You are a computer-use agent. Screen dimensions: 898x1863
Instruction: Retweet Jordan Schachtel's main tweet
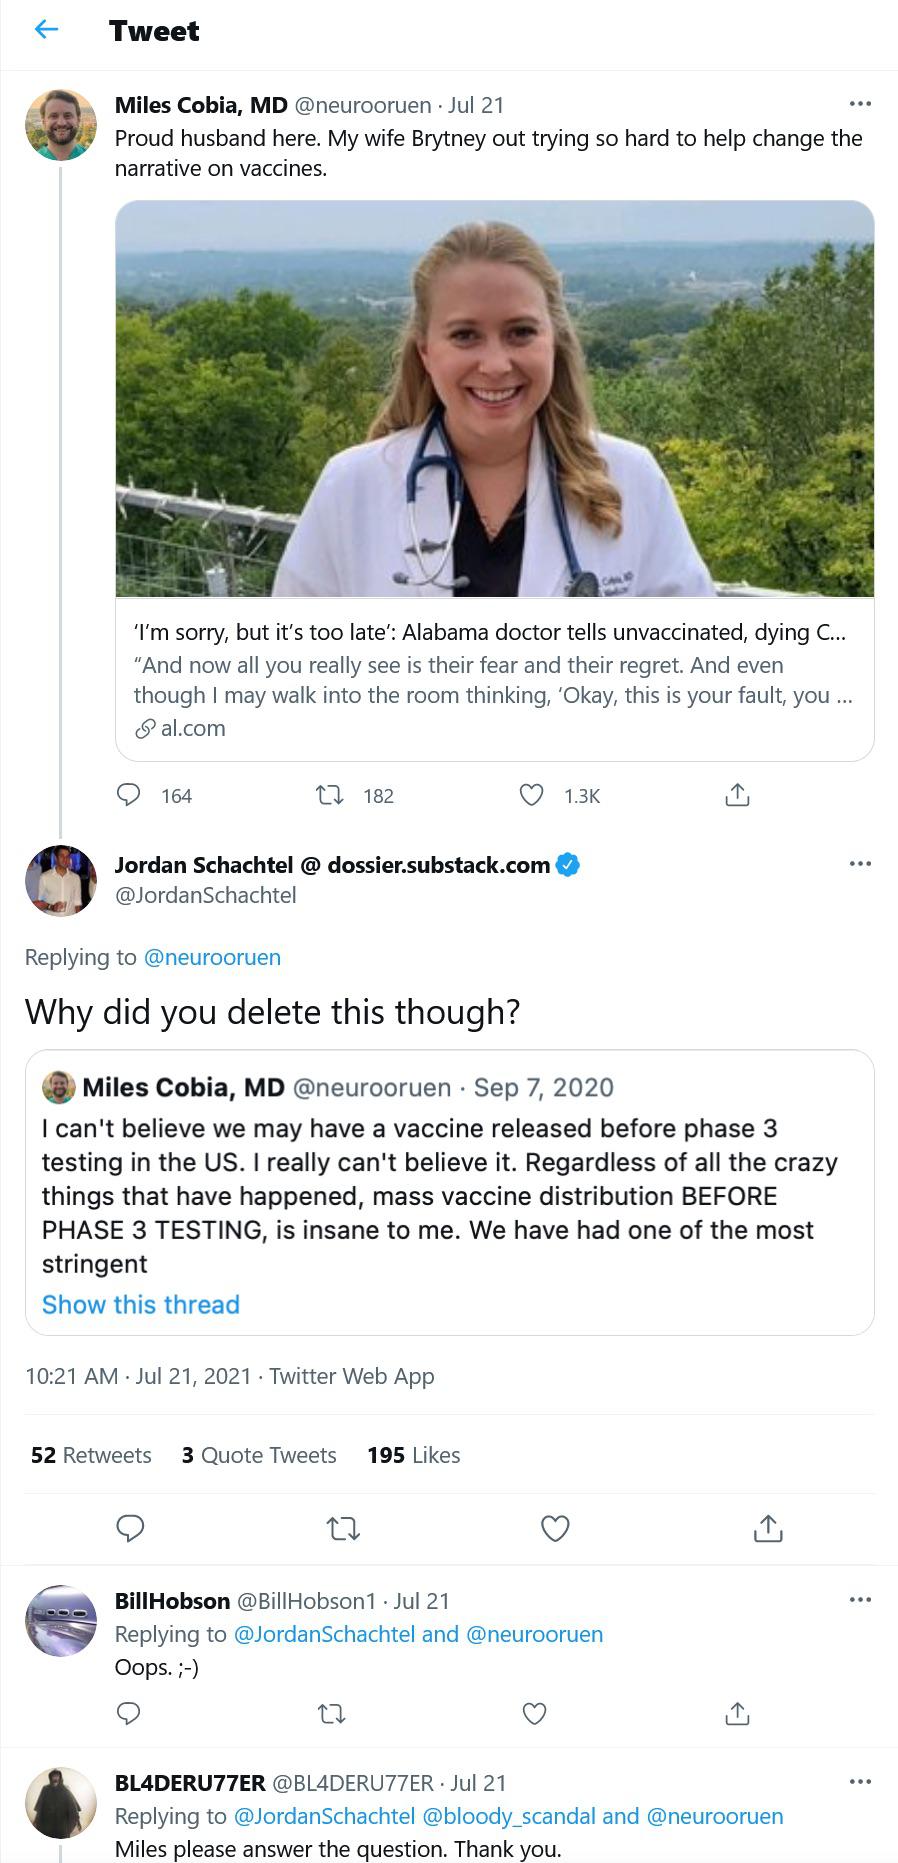(x=343, y=1528)
